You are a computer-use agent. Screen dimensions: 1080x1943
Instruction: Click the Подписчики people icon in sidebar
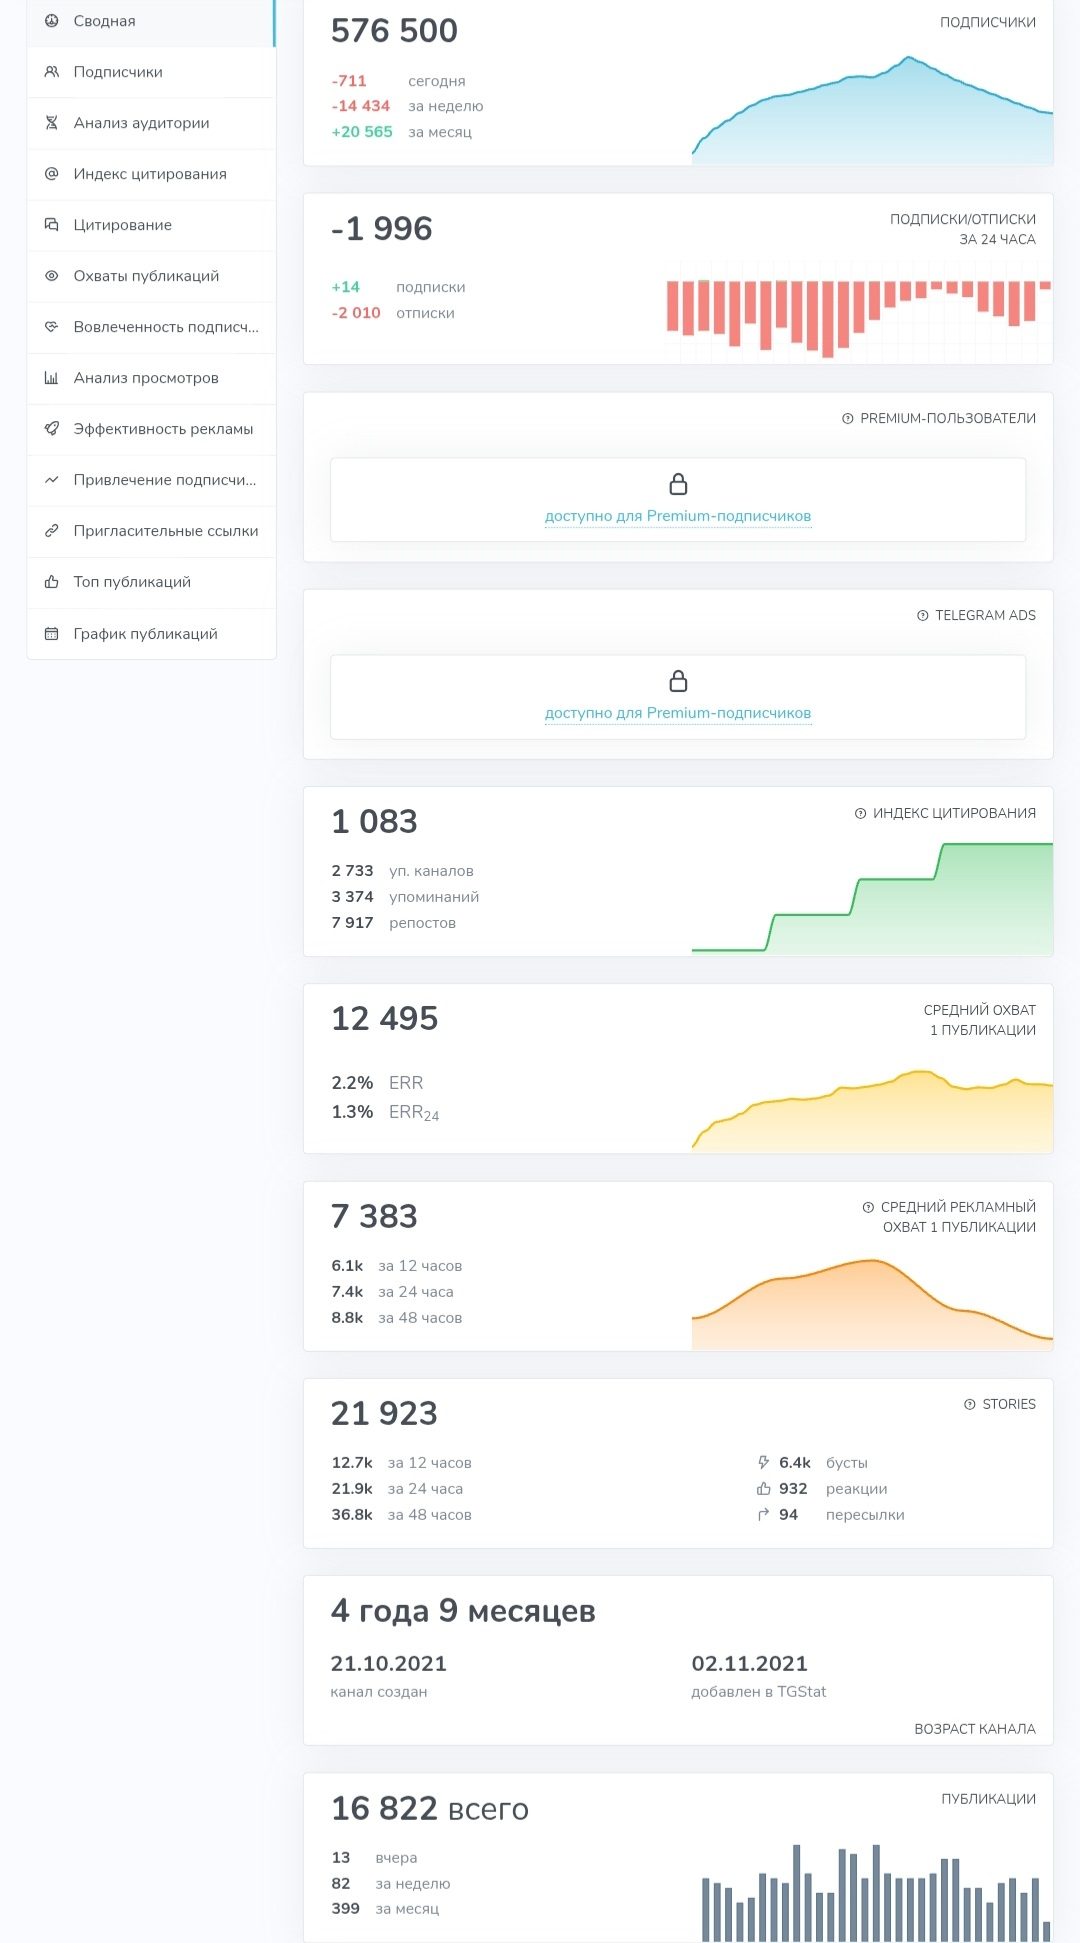52,72
